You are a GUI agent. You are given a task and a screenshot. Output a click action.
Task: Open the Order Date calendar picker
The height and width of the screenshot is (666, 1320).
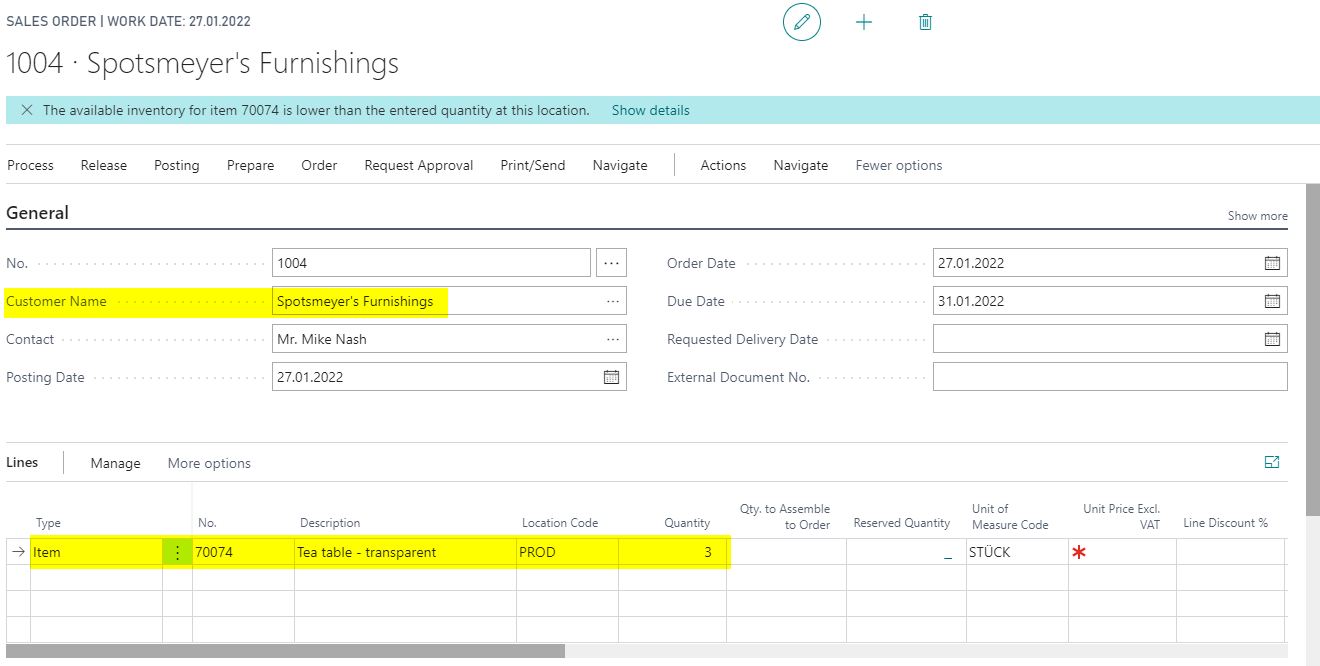tap(1272, 263)
